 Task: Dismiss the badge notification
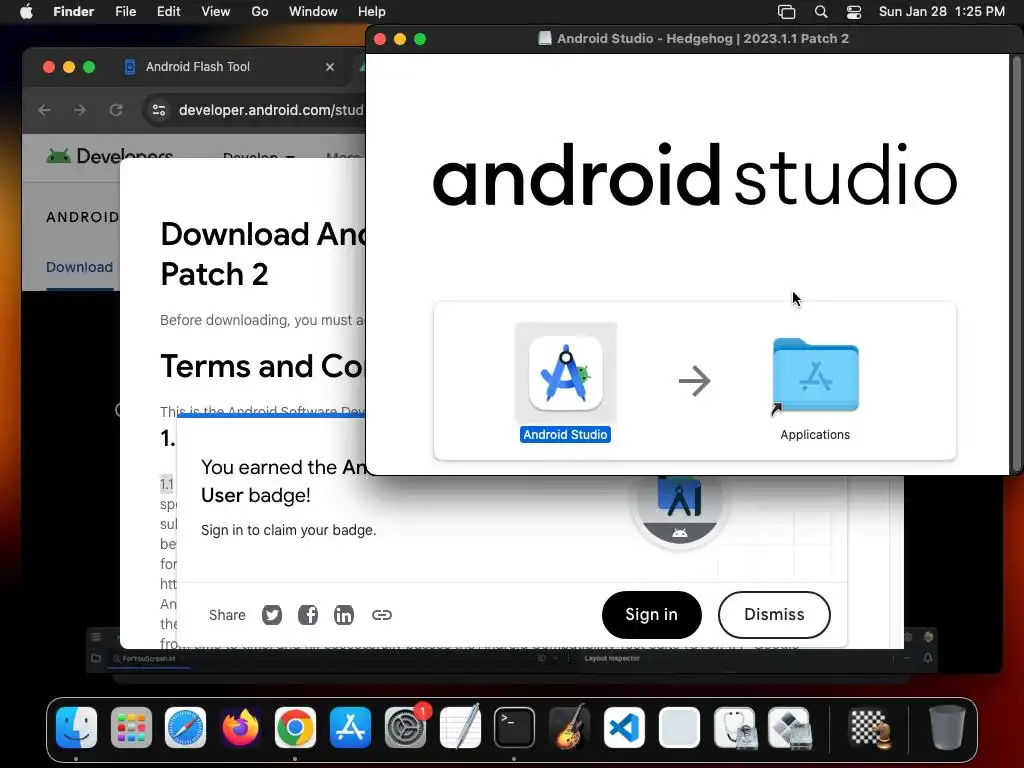coord(774,615)
